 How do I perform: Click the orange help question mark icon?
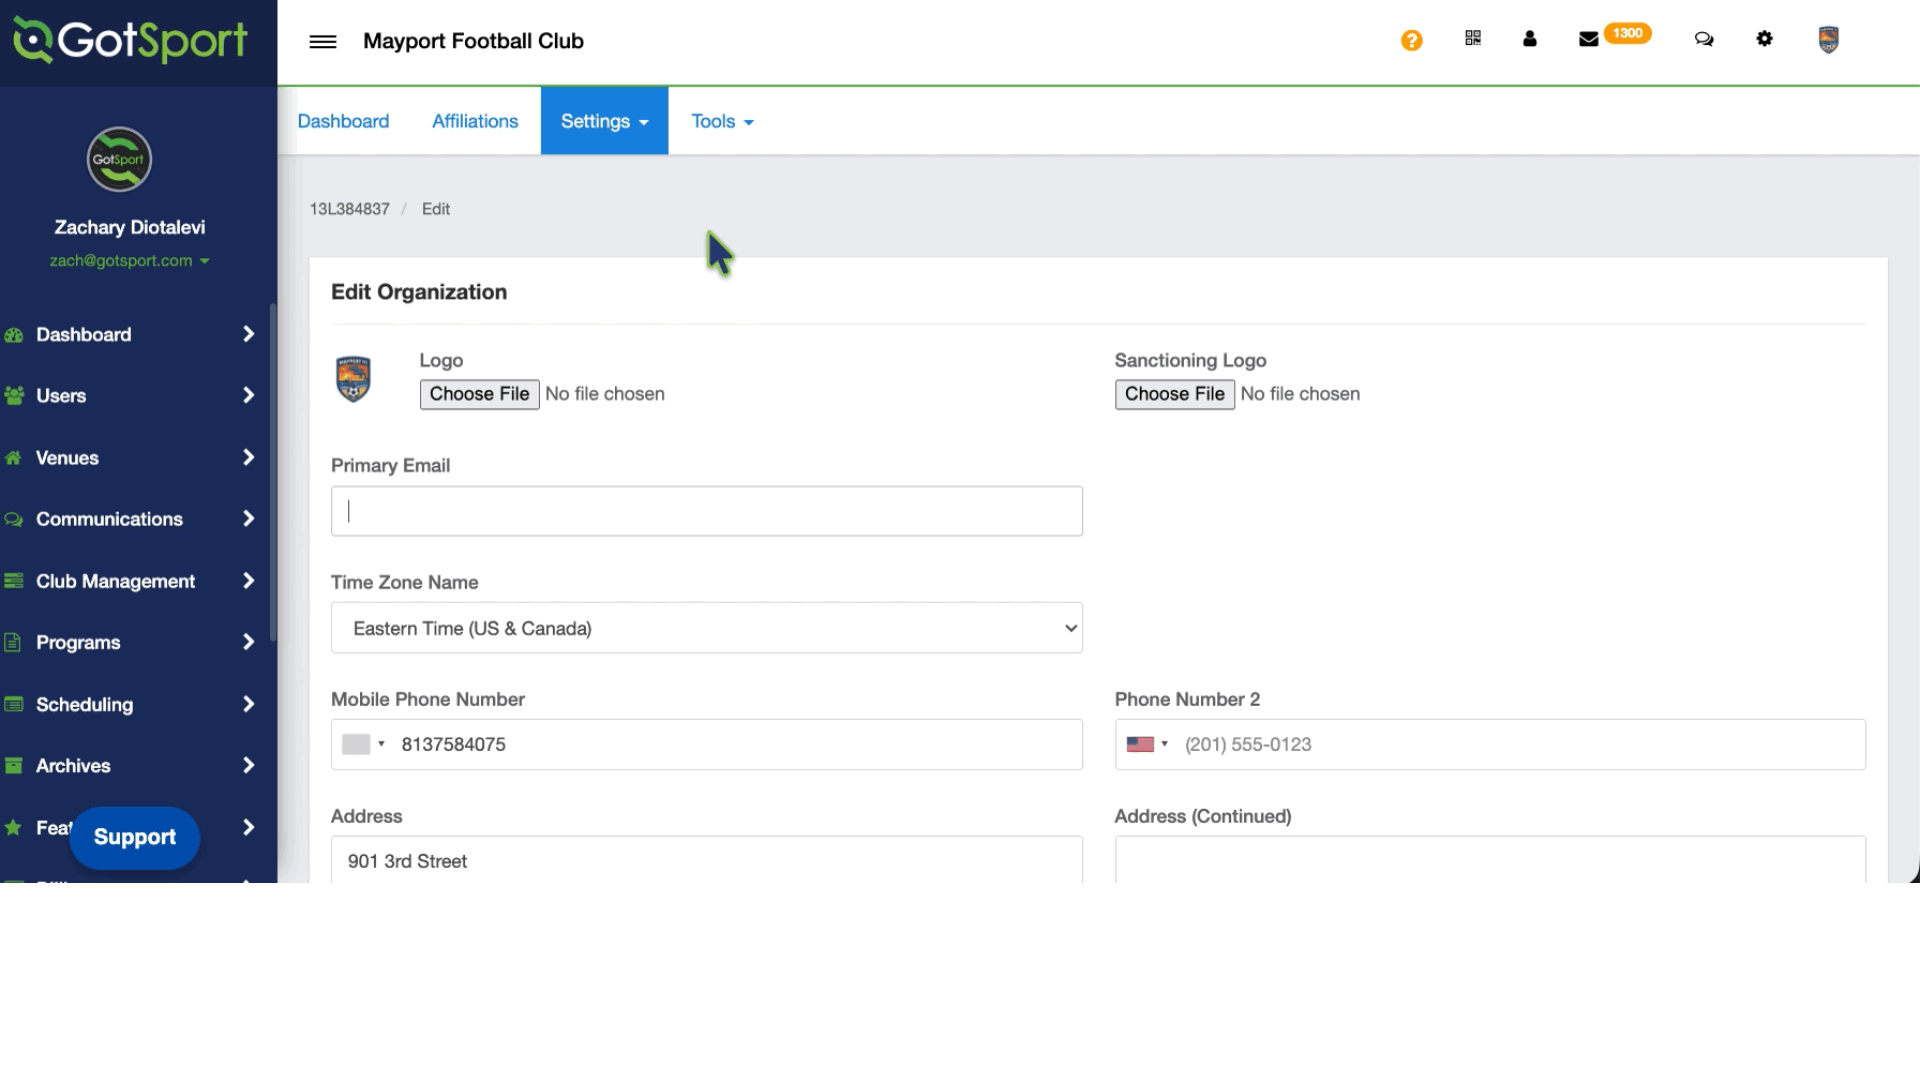click(1411, 40)
